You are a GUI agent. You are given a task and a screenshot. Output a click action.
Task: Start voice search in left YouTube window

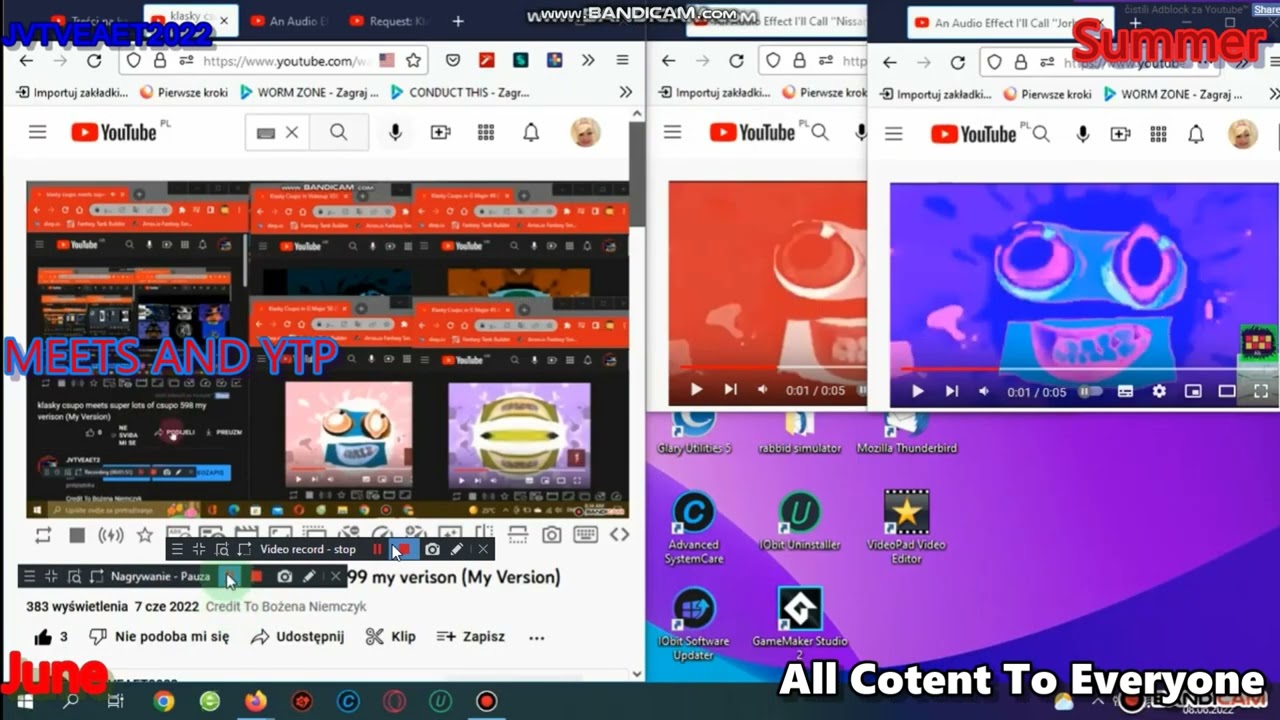click(x=395, y=132)
